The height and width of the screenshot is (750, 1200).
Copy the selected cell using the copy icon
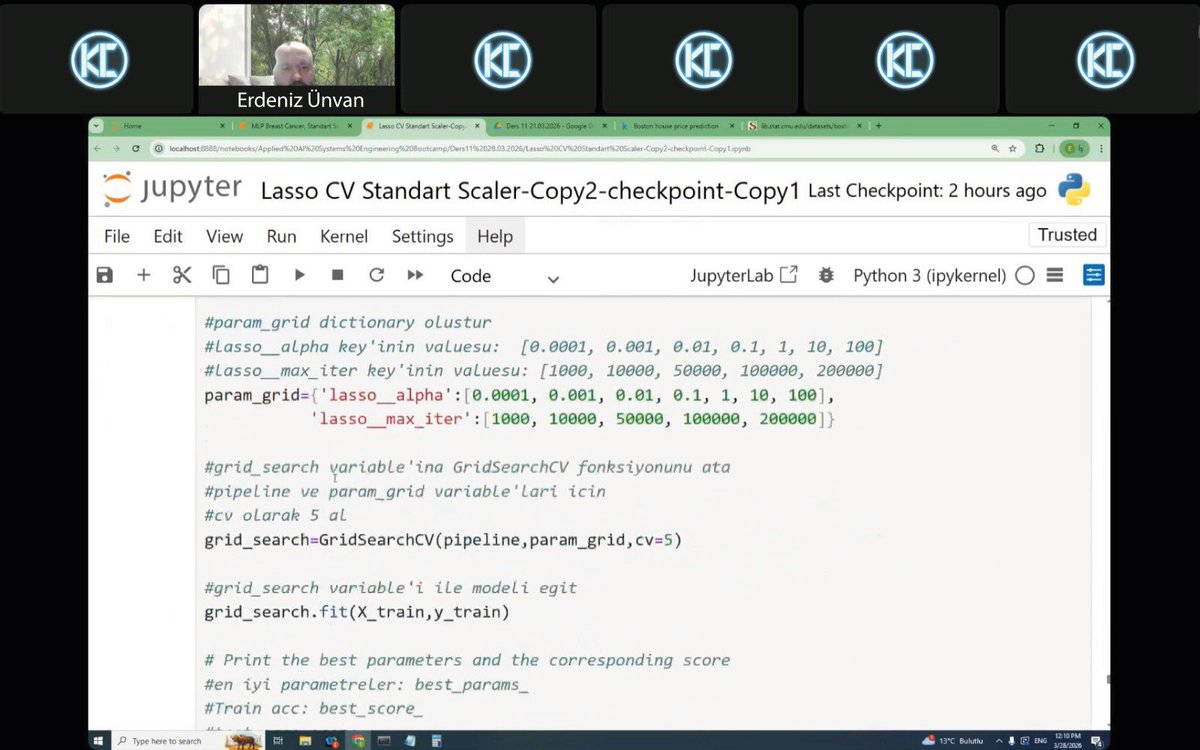[221, 275]
